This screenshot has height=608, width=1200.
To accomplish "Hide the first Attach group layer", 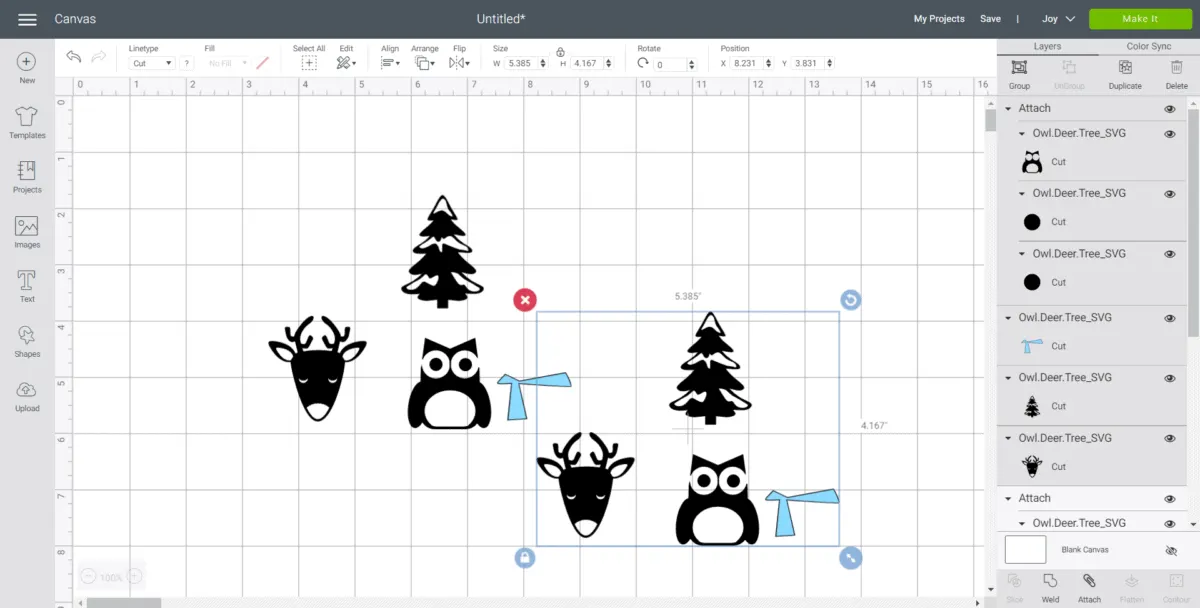I will (x=1169, y=108).
